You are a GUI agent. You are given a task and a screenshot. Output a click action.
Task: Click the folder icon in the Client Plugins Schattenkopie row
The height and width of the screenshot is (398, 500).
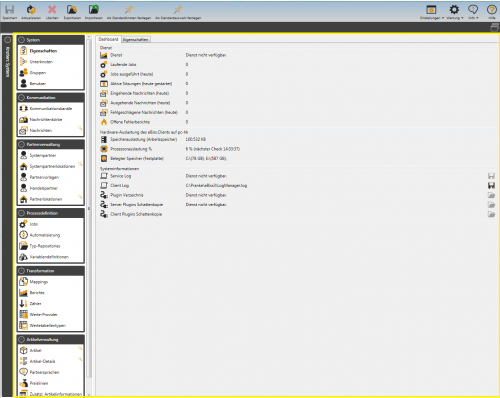(491, 214)
